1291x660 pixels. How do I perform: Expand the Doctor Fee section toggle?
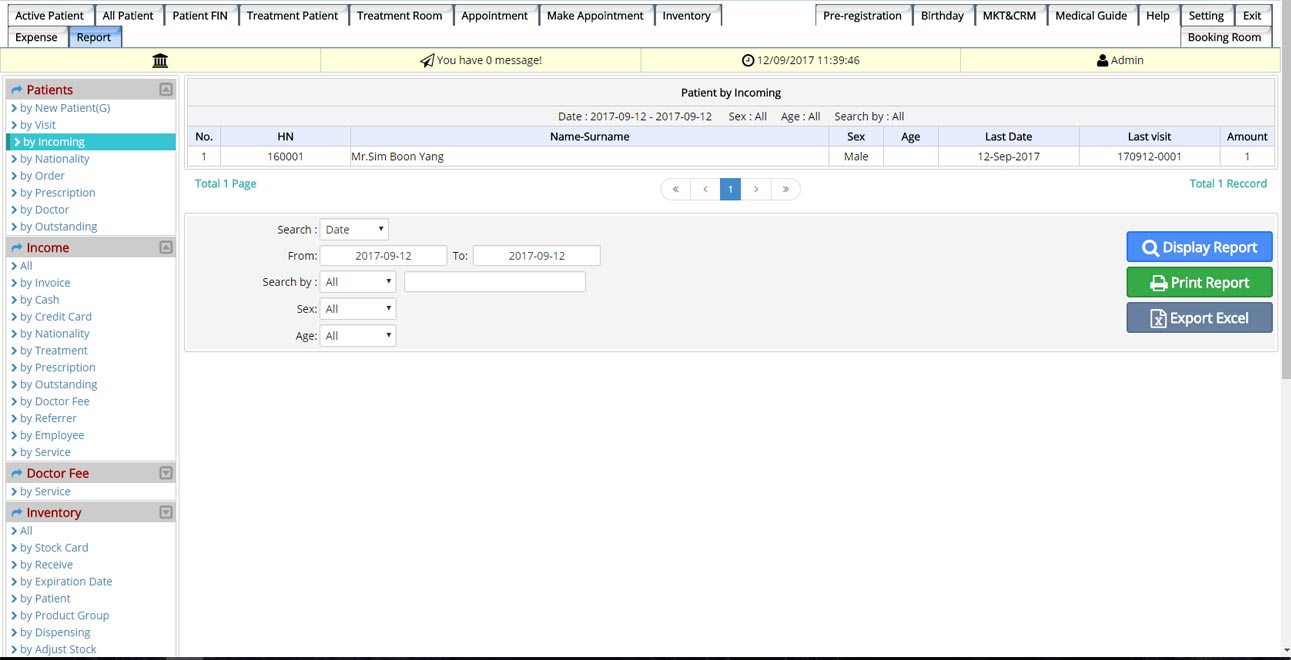click(166, 473)
